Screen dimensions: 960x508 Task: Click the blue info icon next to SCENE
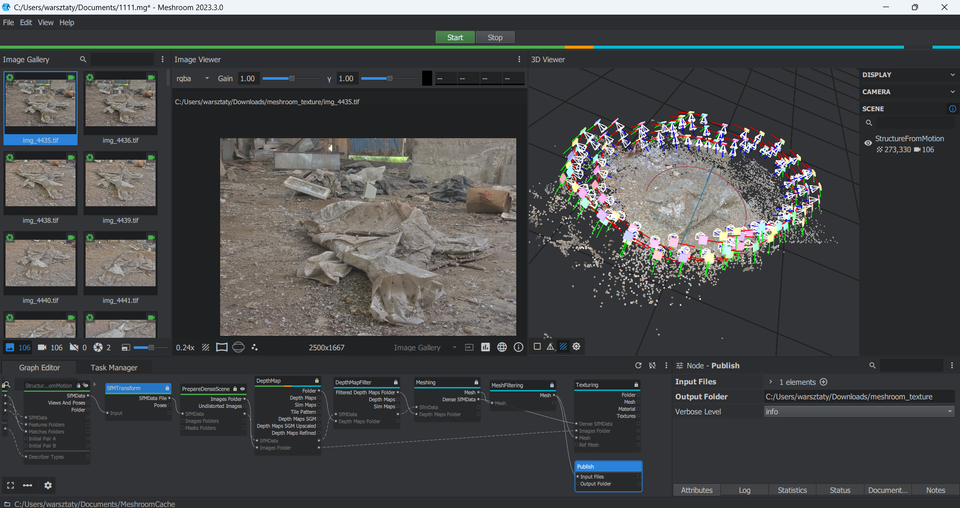pos(952,109)
